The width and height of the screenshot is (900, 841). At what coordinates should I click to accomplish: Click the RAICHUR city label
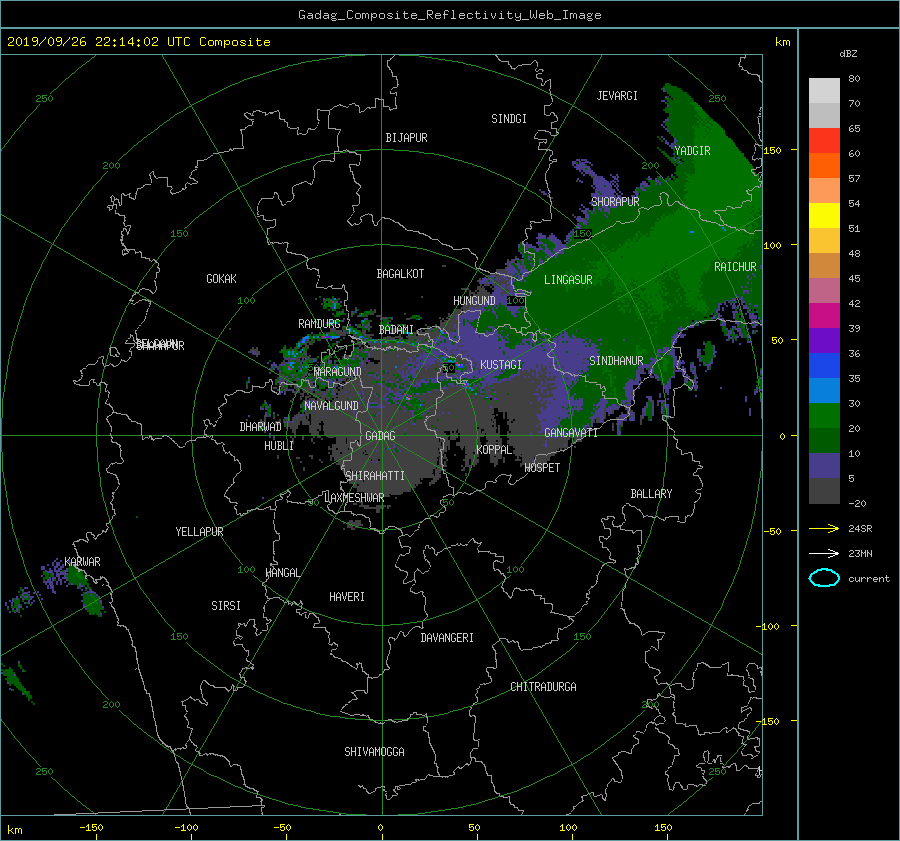(735, 267)
